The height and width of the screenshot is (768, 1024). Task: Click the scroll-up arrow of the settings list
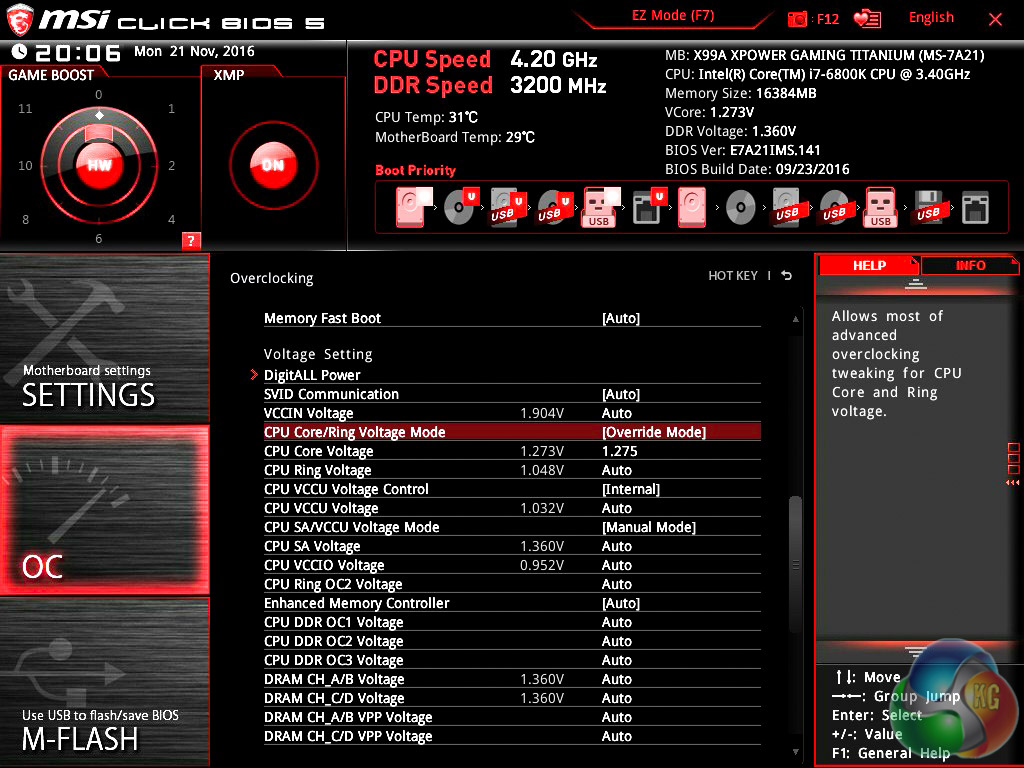pyautogui.click(x=795, y=319)
